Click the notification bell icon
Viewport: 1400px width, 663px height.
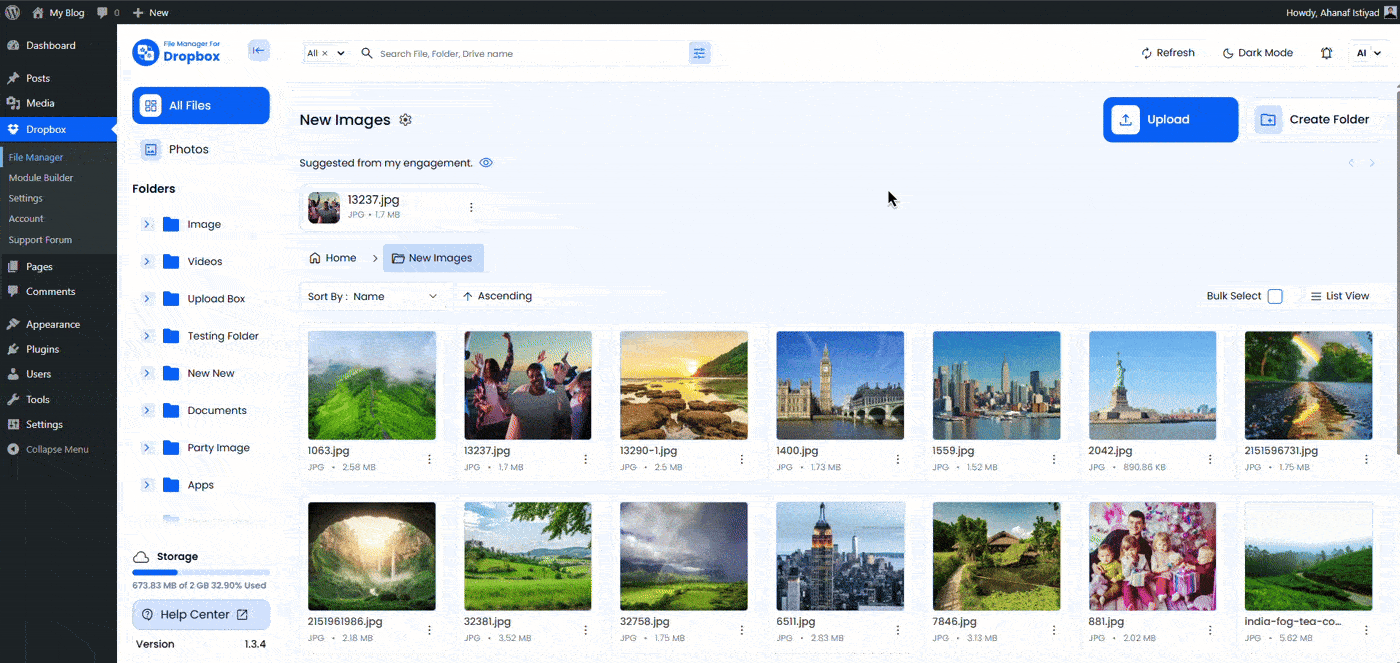pyautogui.click(x=1326, y=53)
